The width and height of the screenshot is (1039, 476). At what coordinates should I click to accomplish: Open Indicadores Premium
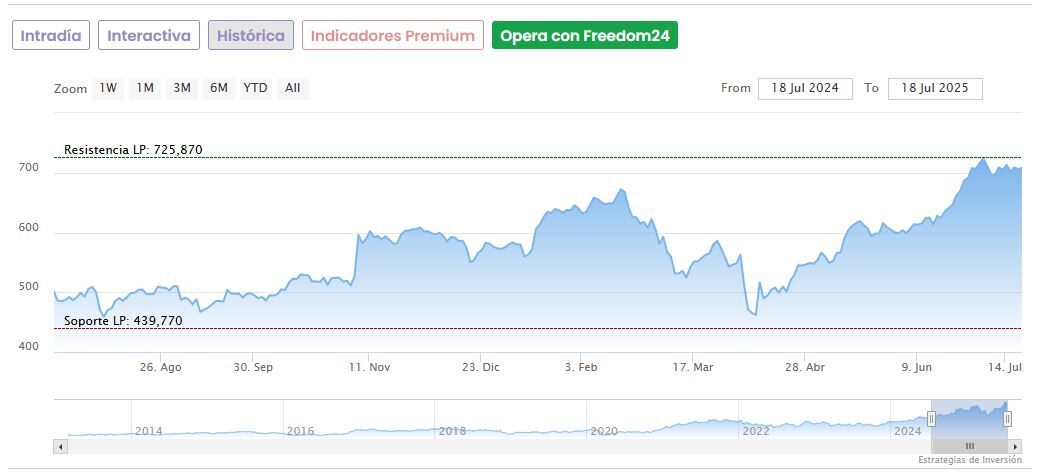click(x=392, y=36)
